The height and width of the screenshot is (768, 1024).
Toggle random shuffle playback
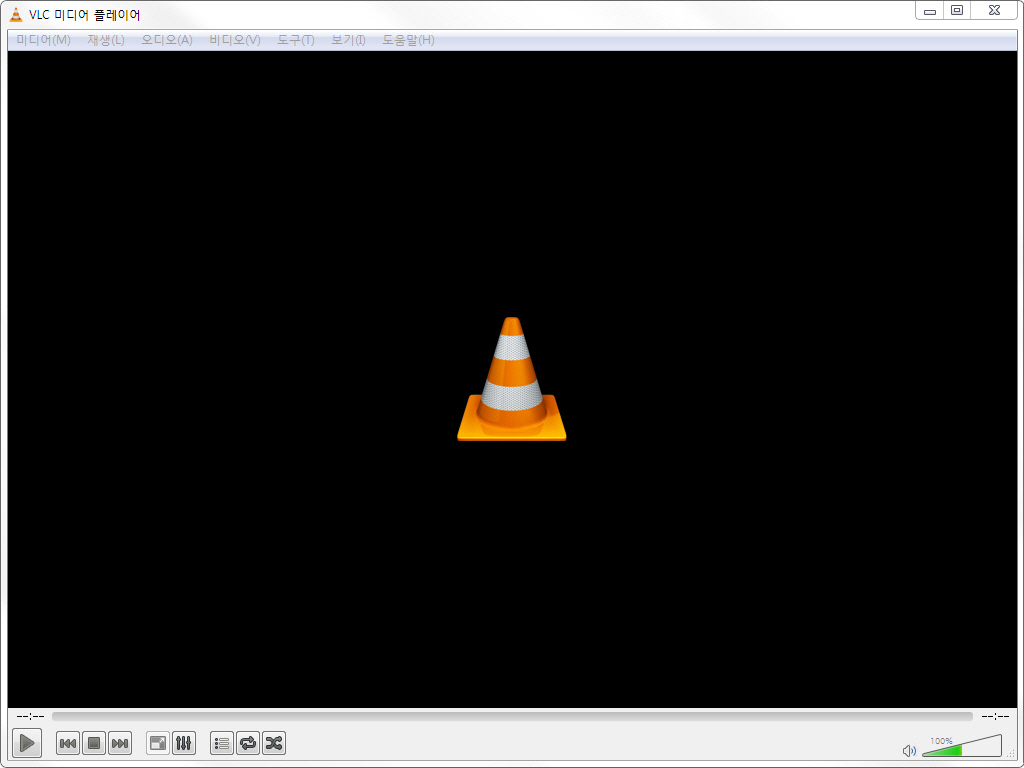274,743
